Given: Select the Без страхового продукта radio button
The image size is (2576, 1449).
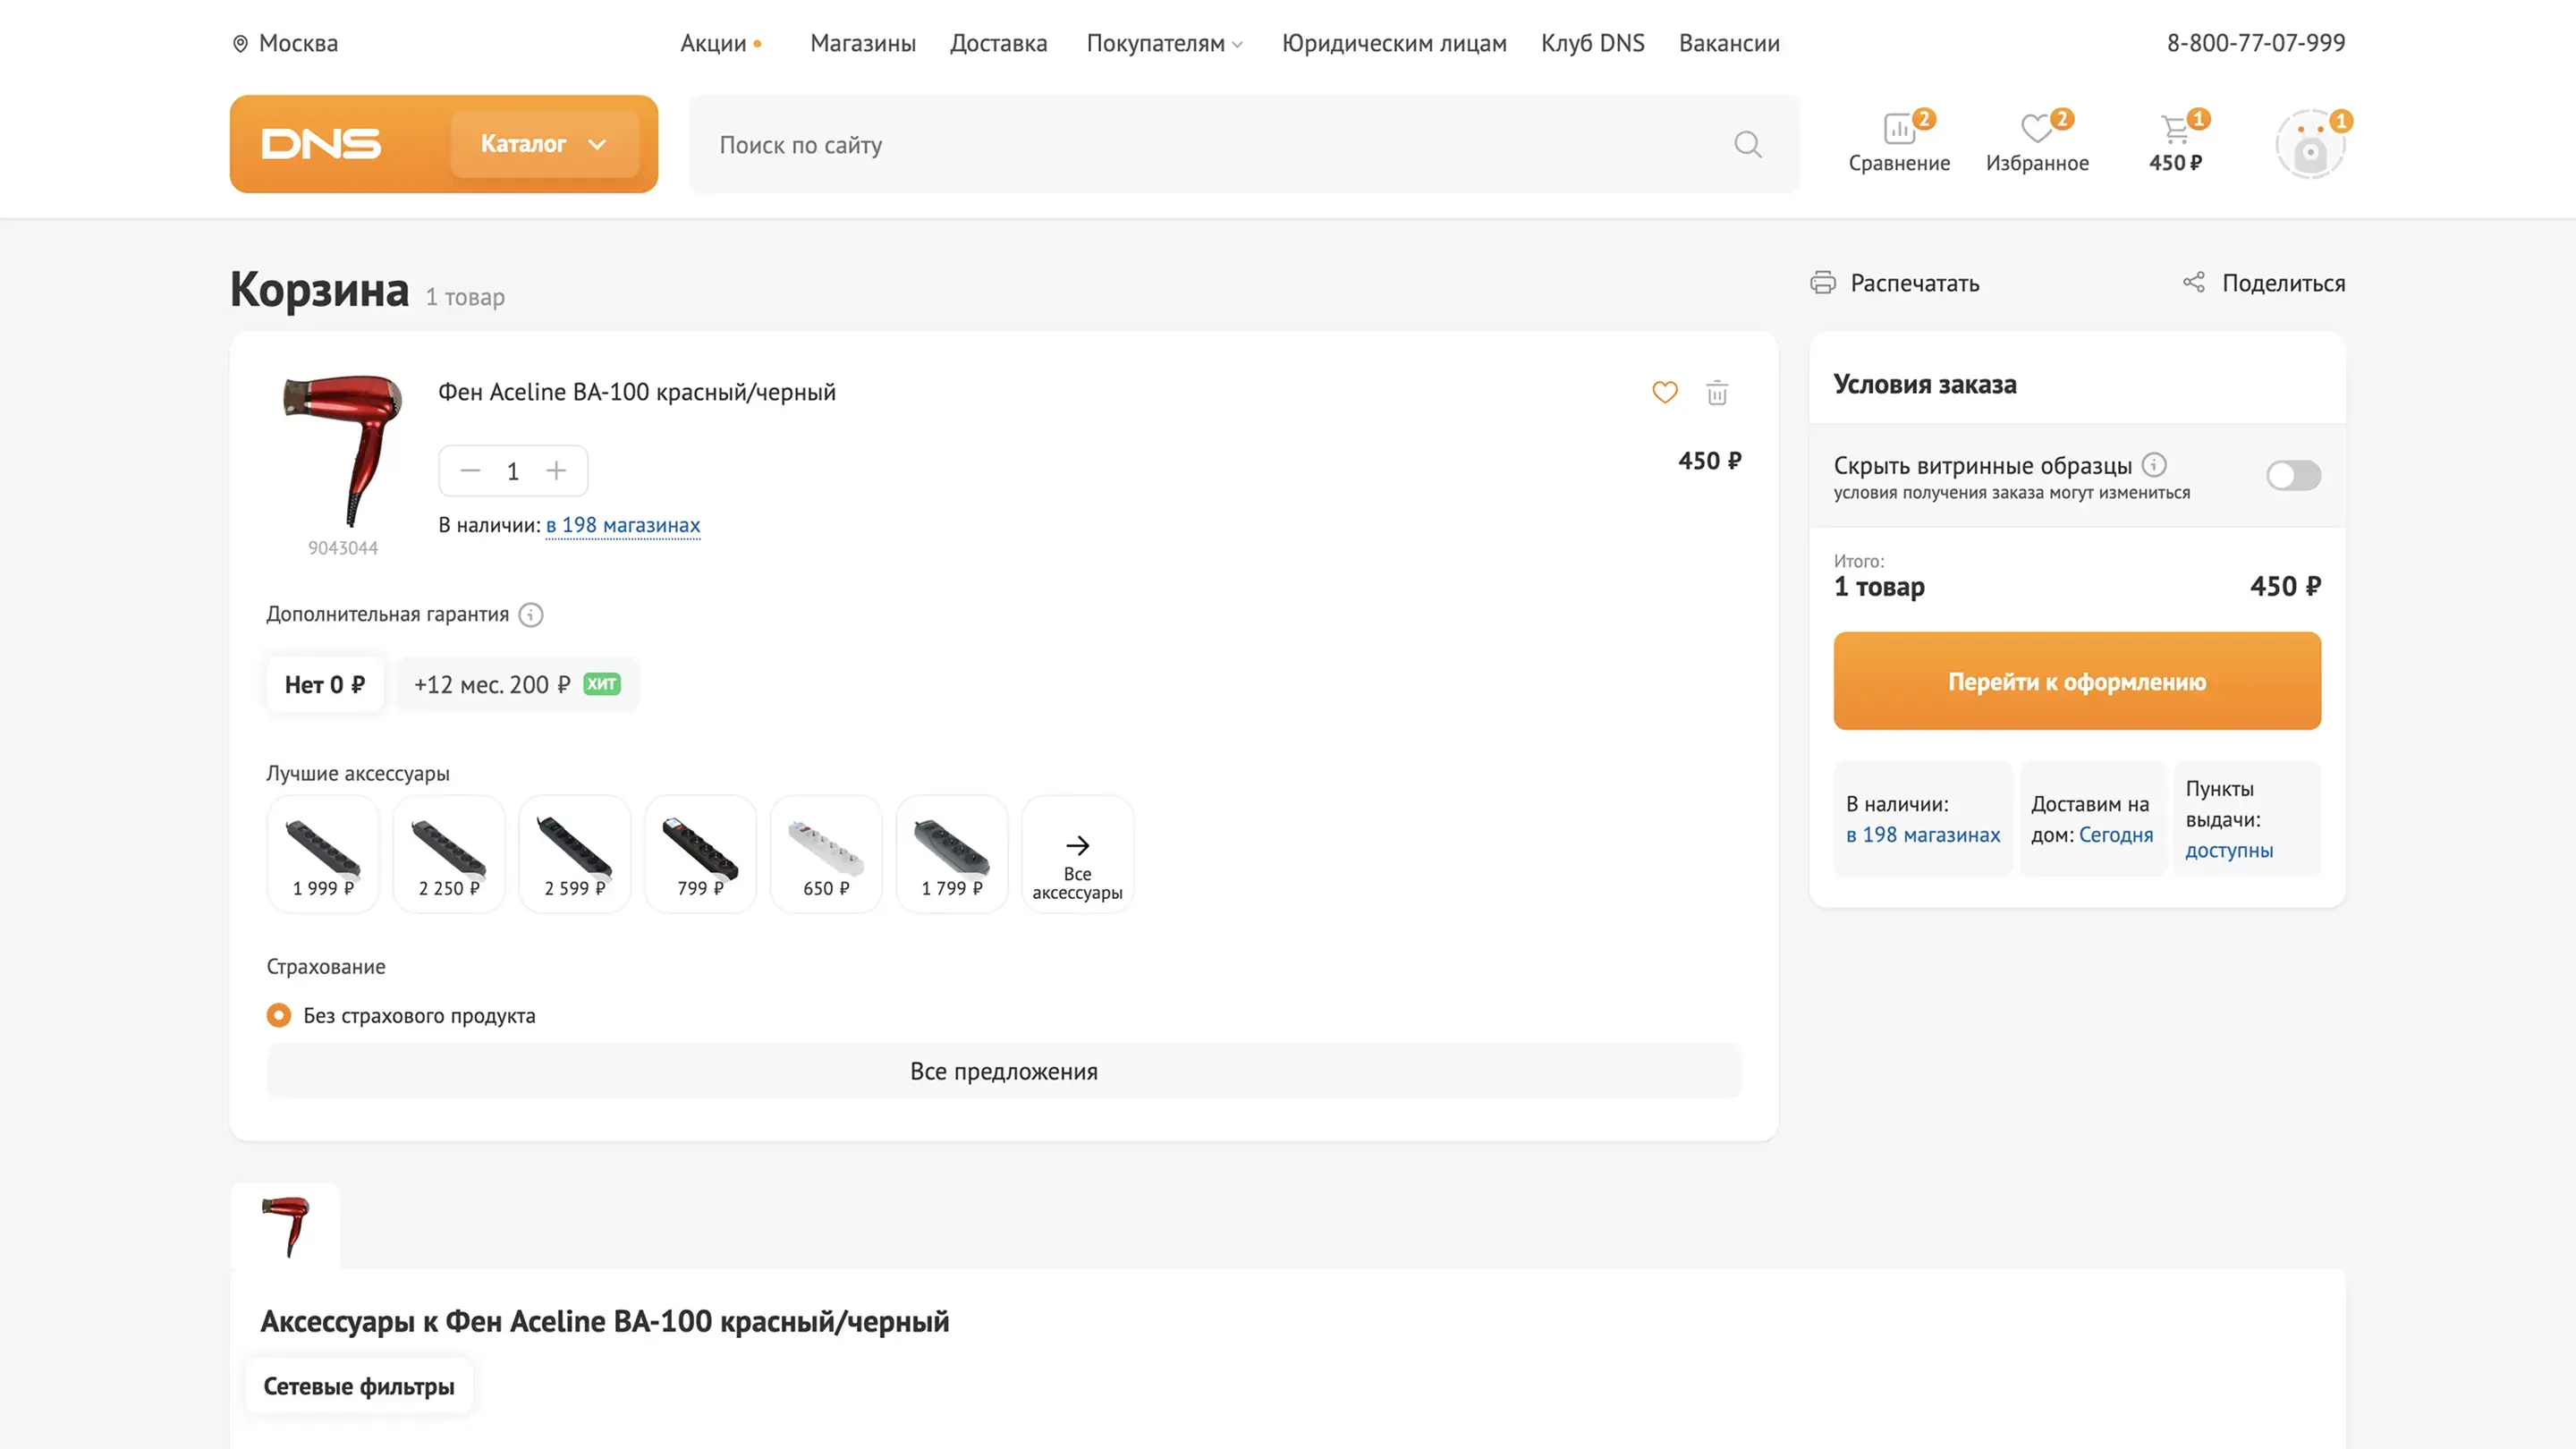Looking at the screenshot, I should click(x=279, y=1015).
